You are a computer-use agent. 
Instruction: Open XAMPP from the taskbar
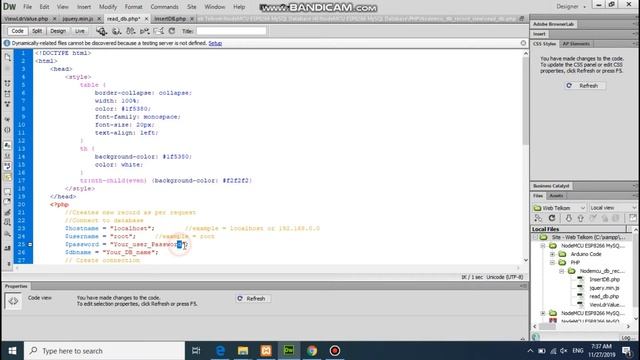tap(266, 351)
